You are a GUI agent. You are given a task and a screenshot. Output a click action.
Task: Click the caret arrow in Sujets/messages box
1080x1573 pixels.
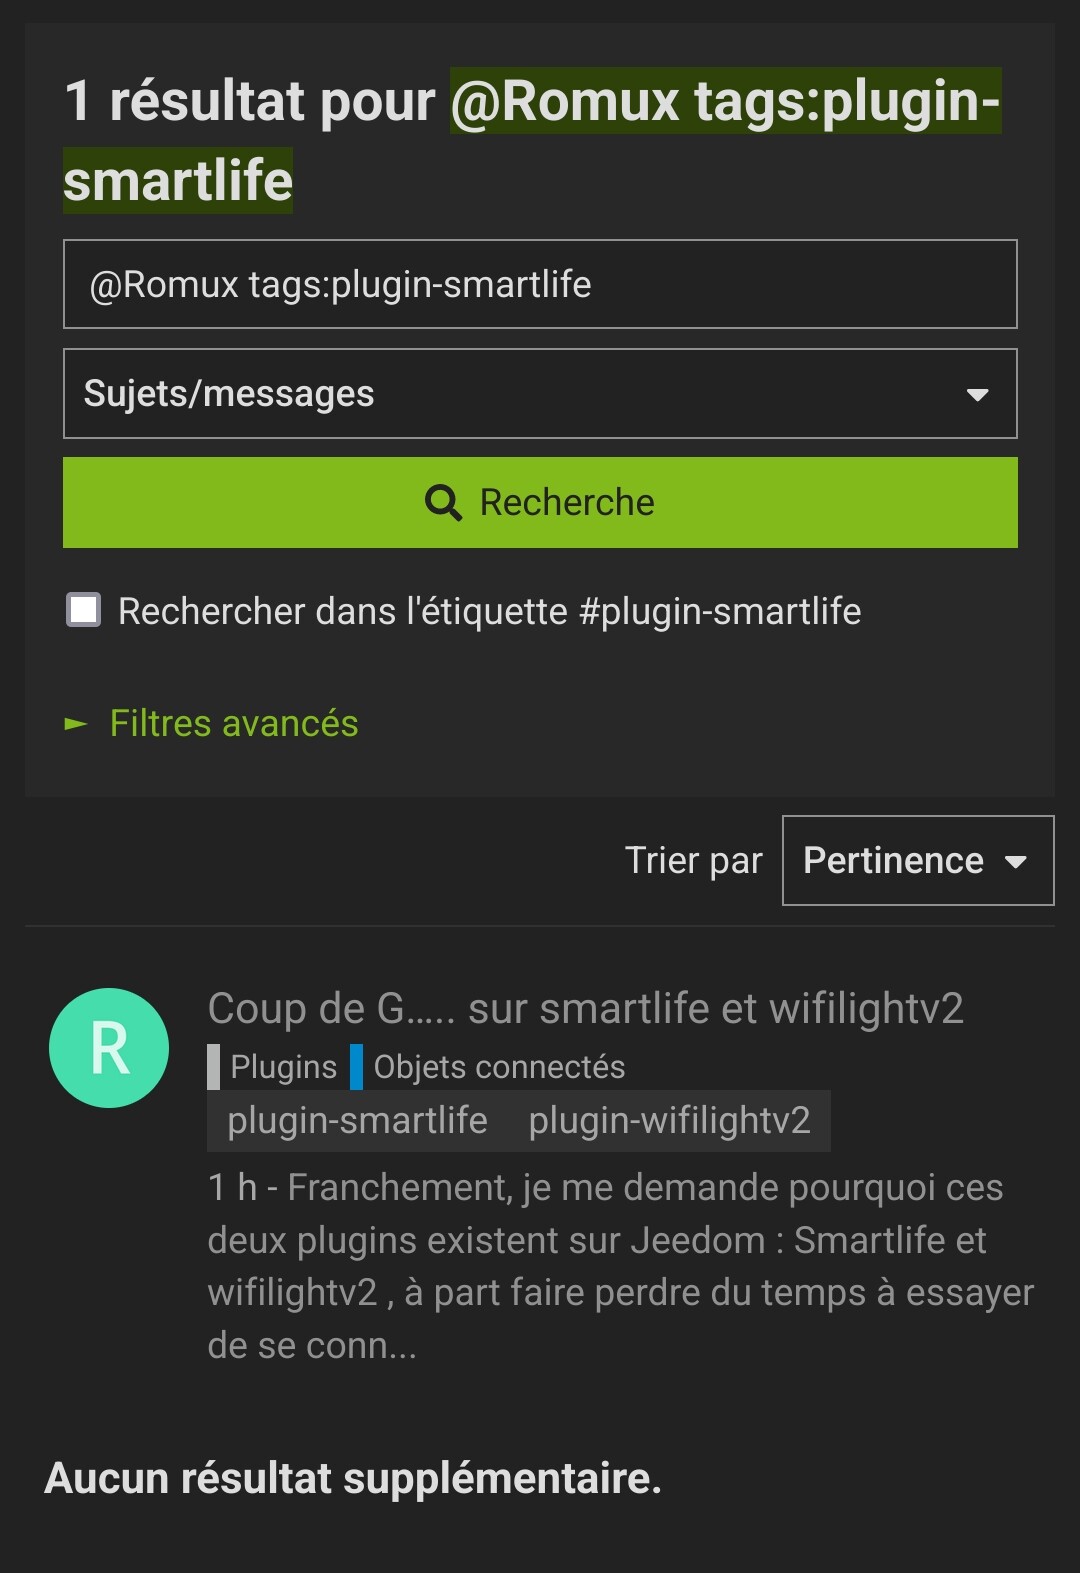[977, 395]
